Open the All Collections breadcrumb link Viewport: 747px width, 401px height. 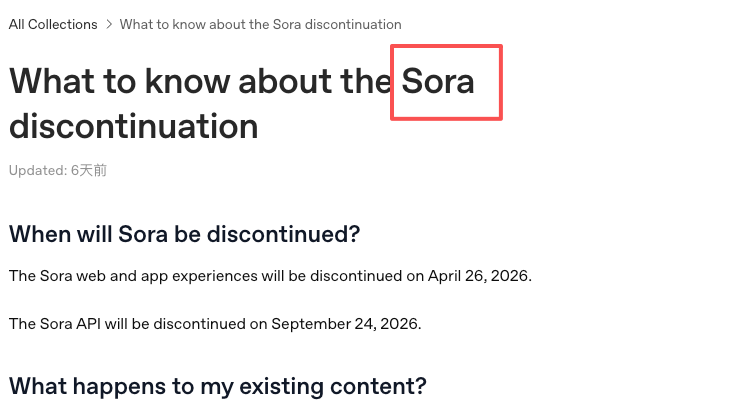pos(53,24)
